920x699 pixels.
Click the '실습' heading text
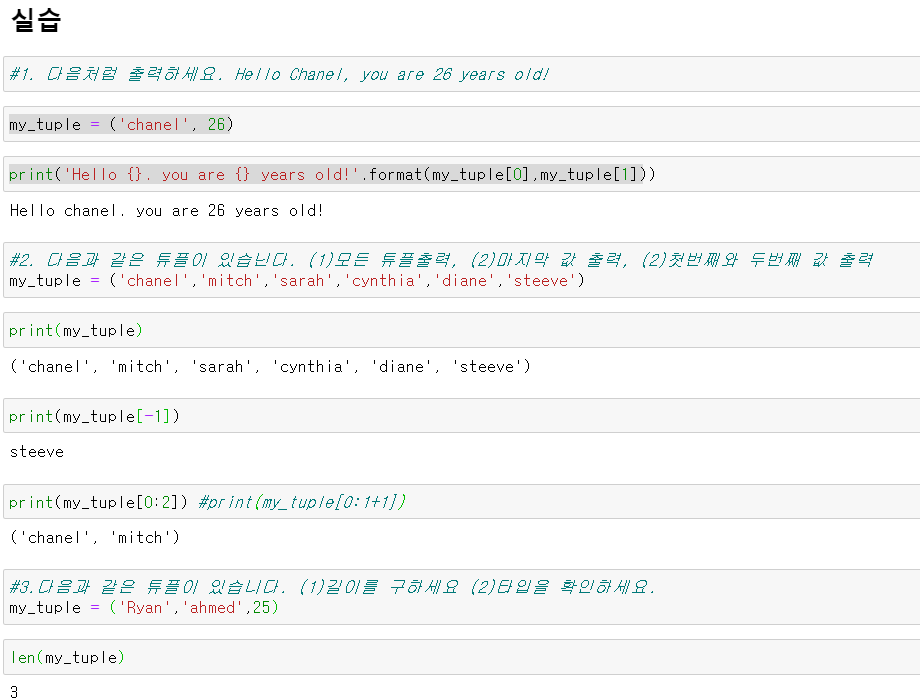click(x=36, y=21)
